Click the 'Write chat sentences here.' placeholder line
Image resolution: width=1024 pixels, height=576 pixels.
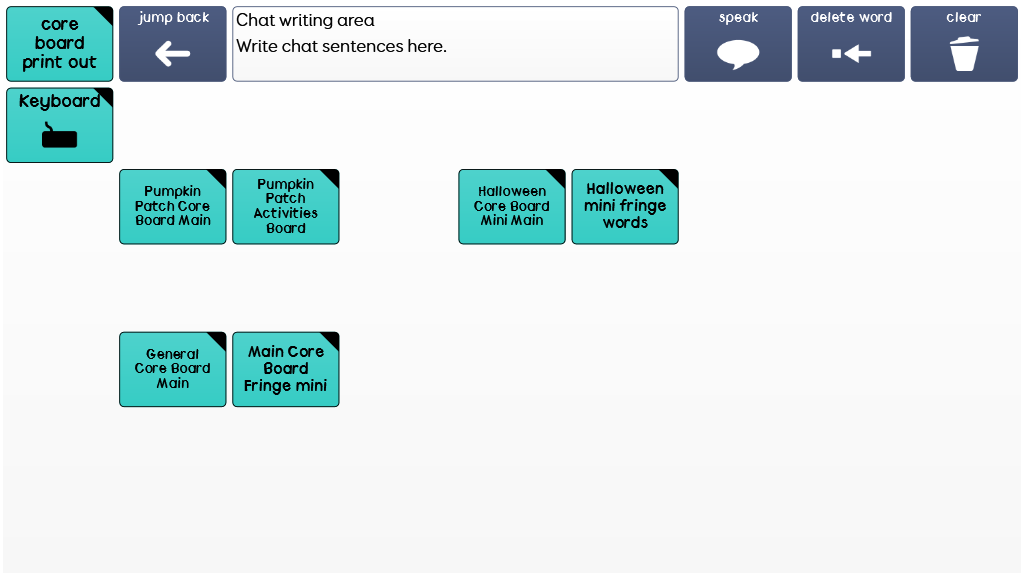341,47
